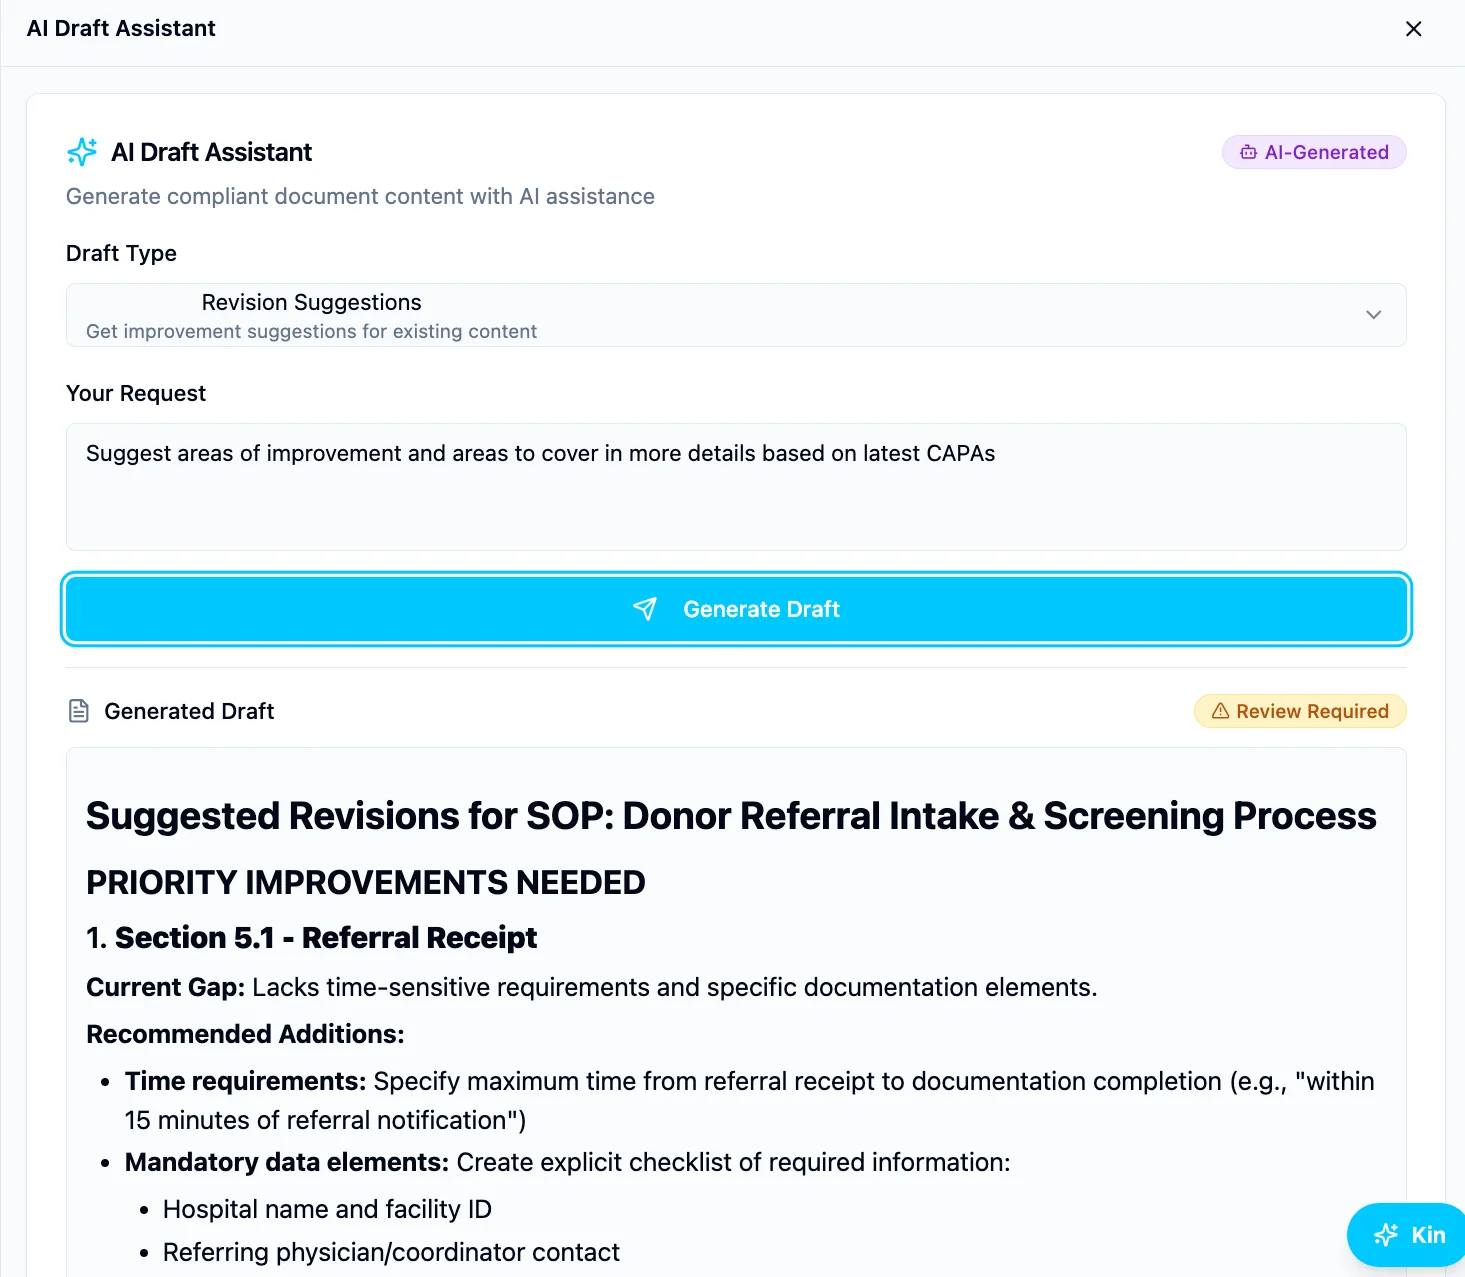This screenshot has width=1465, height=1277.
Task: Click 'Referring physician/coordinator contact' item
Action: coord(391,1252)
